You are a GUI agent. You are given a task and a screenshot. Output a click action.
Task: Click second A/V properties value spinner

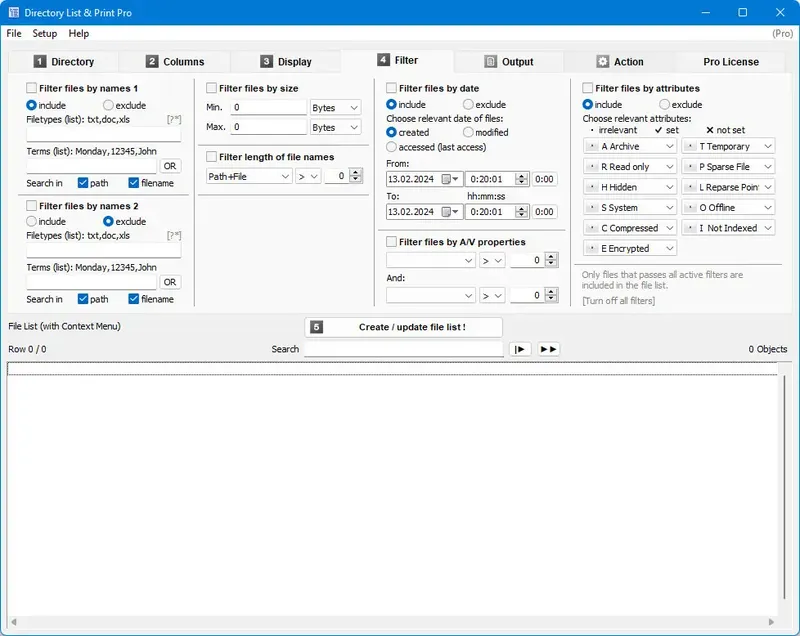pyautogui.click(x=551, y=295)
